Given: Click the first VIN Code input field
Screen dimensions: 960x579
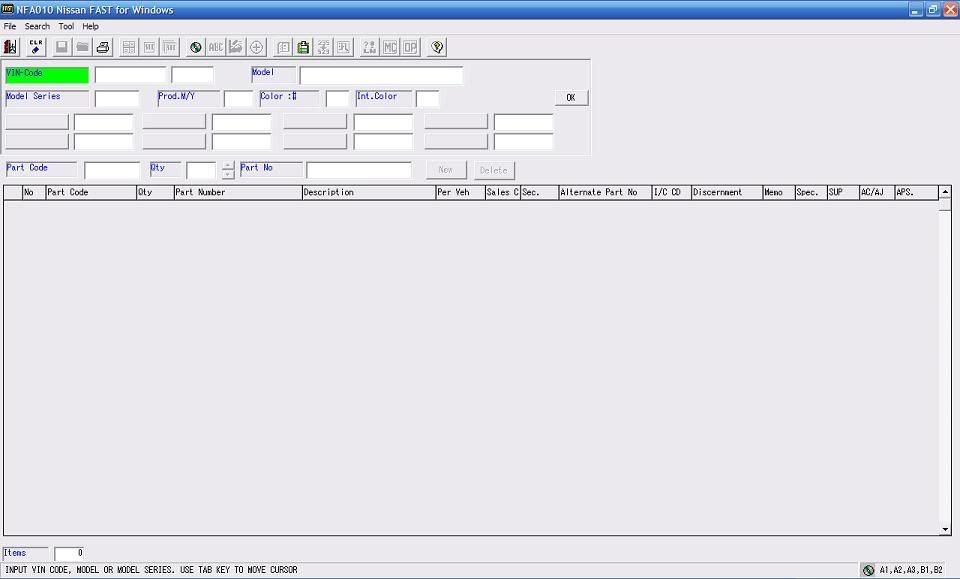Looking at the screenshot, I should click(130, 75).
